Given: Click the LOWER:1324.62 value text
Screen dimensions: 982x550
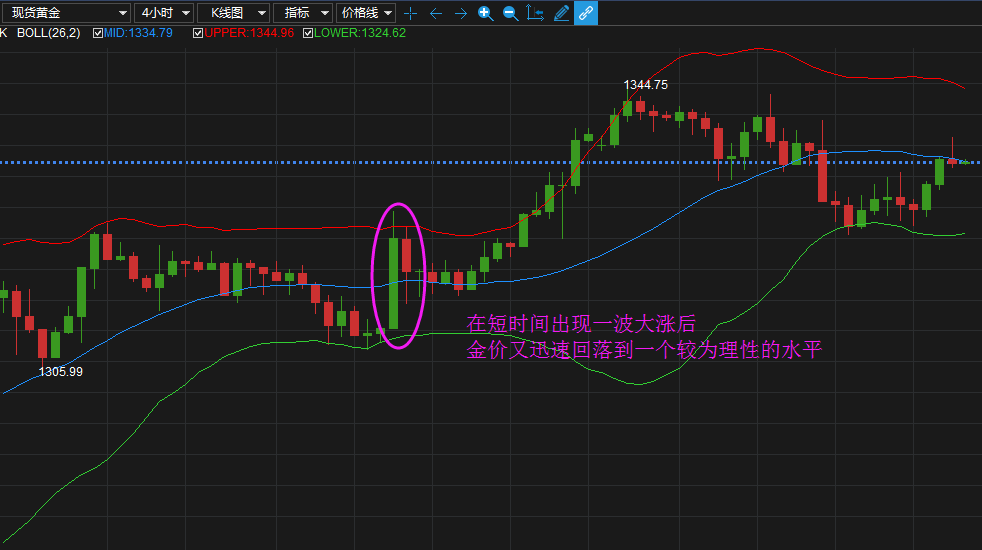Looking at the screenshot, I should (360, 33).
